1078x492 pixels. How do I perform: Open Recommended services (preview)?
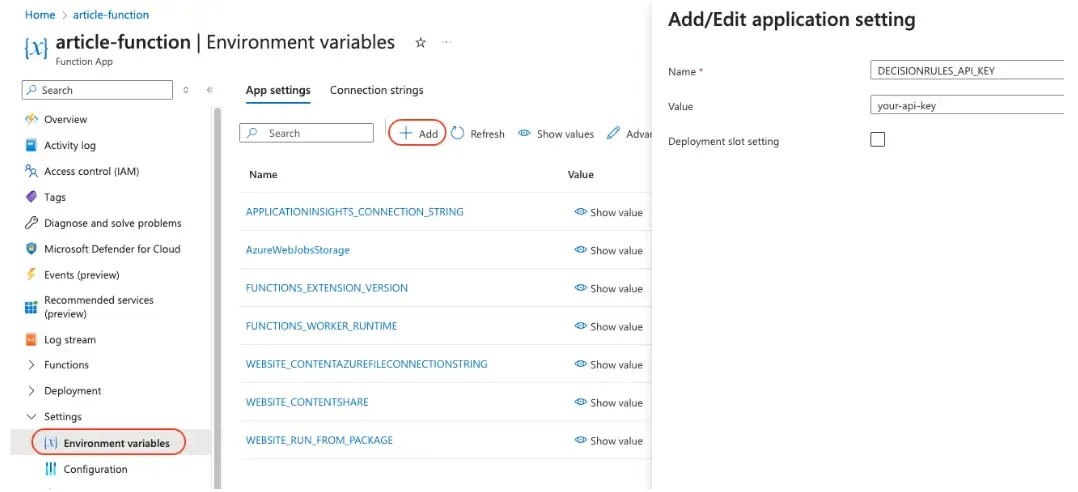(89, 307)
